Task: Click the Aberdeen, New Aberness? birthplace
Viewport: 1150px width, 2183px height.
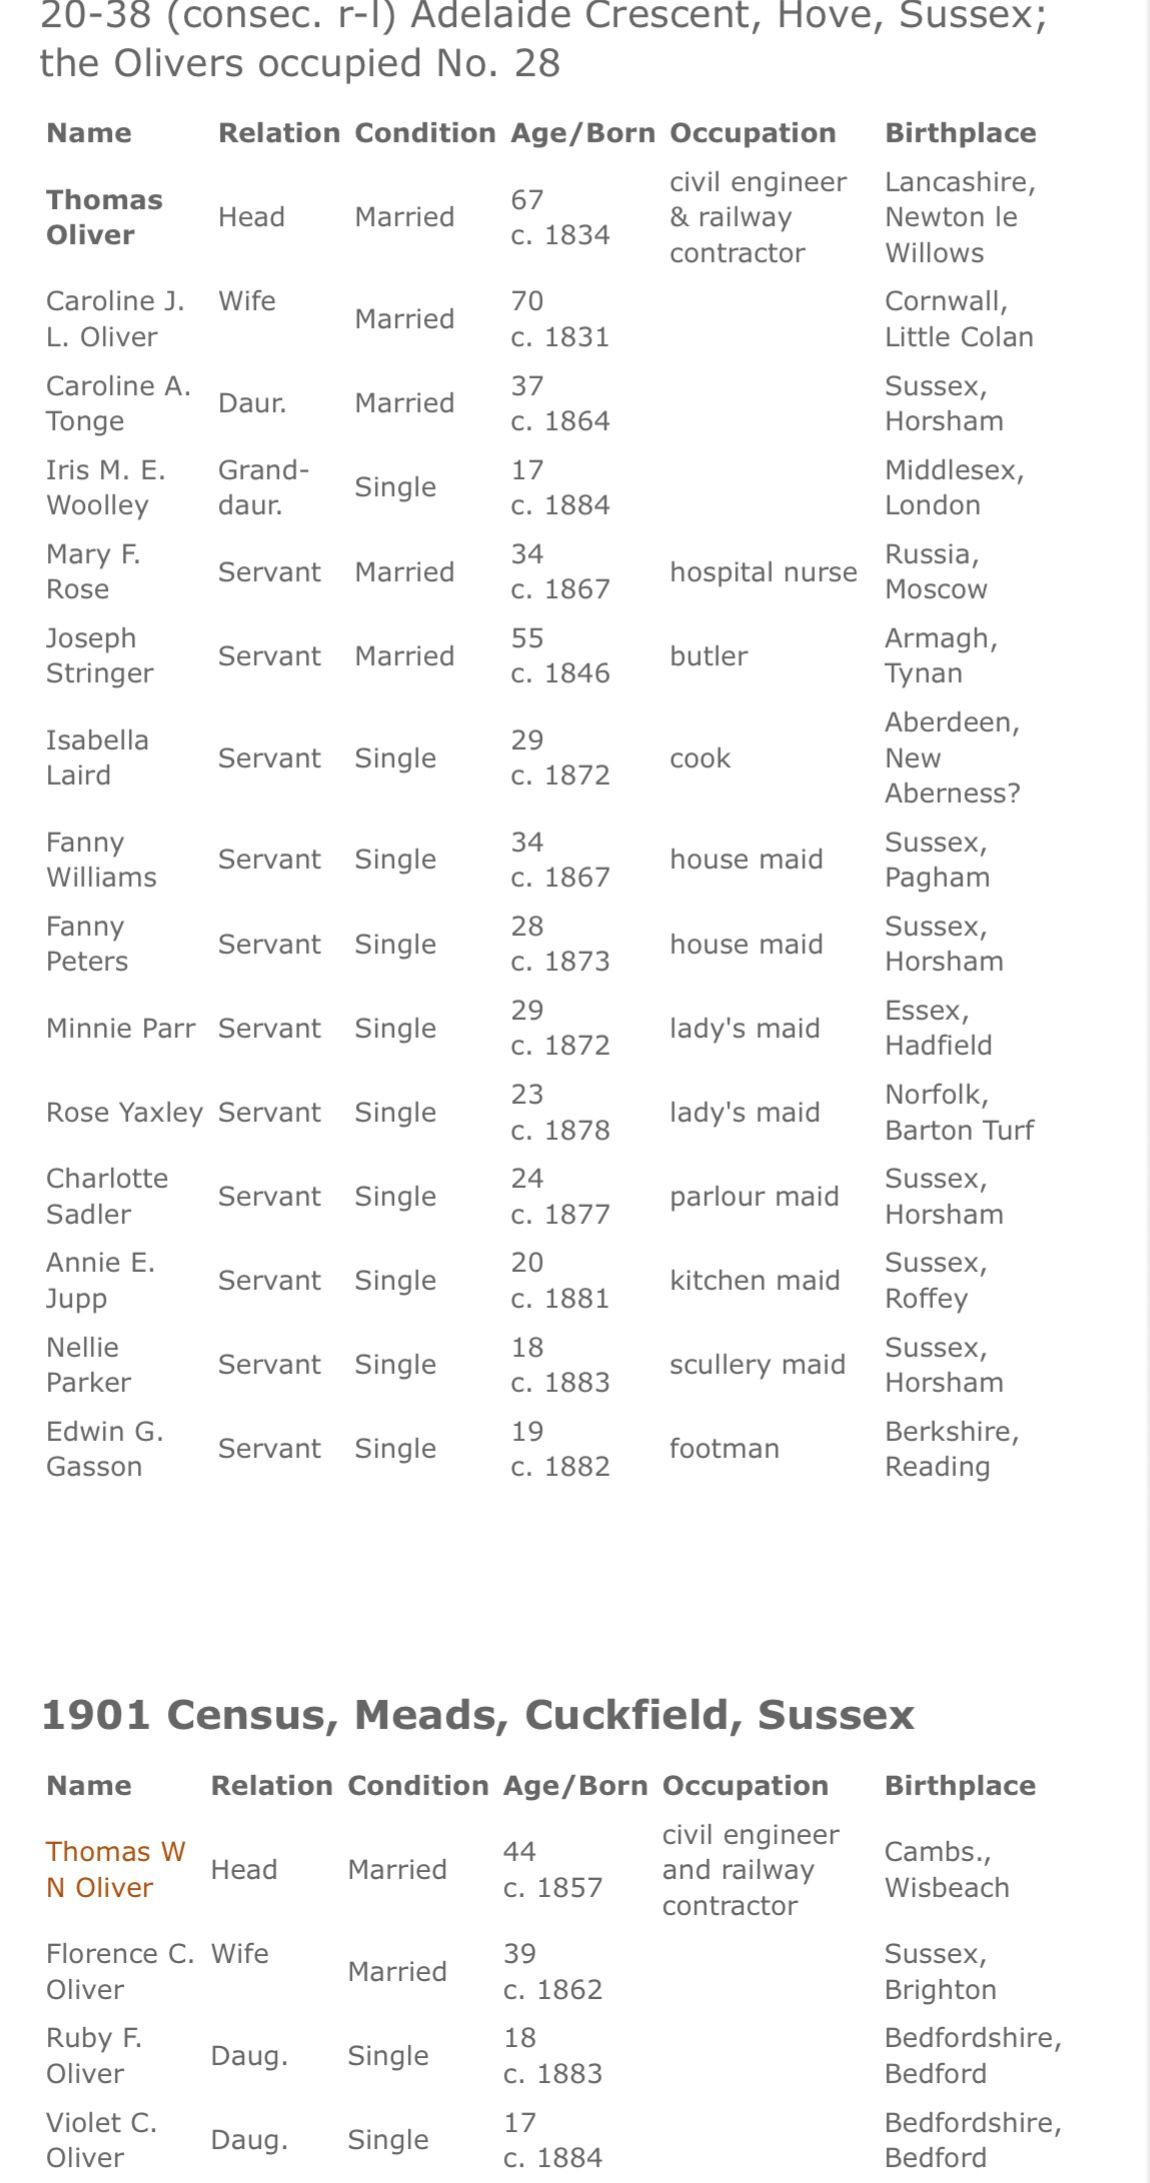Action: click(x=952, y=757)
